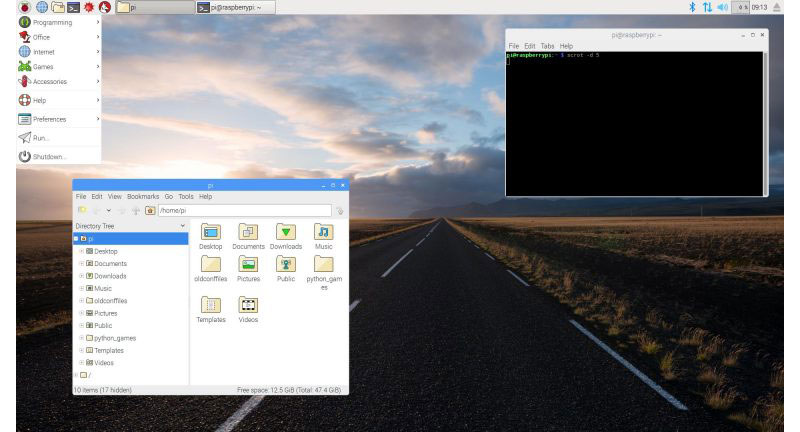Expand the Pictures tree node

tap(82, 313)
